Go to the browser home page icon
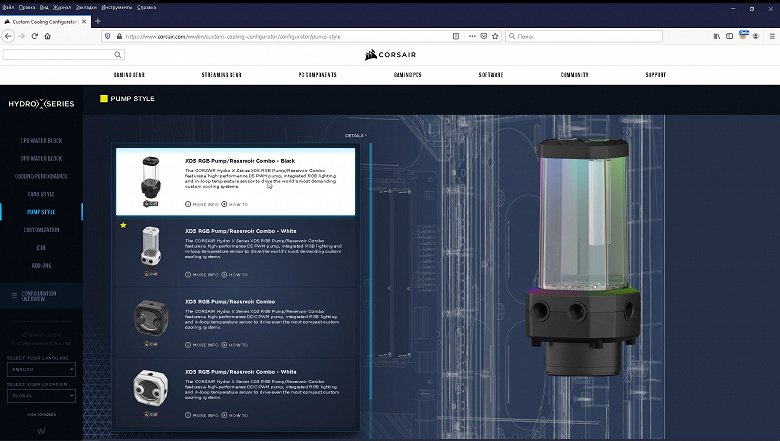 coord(48,36)
